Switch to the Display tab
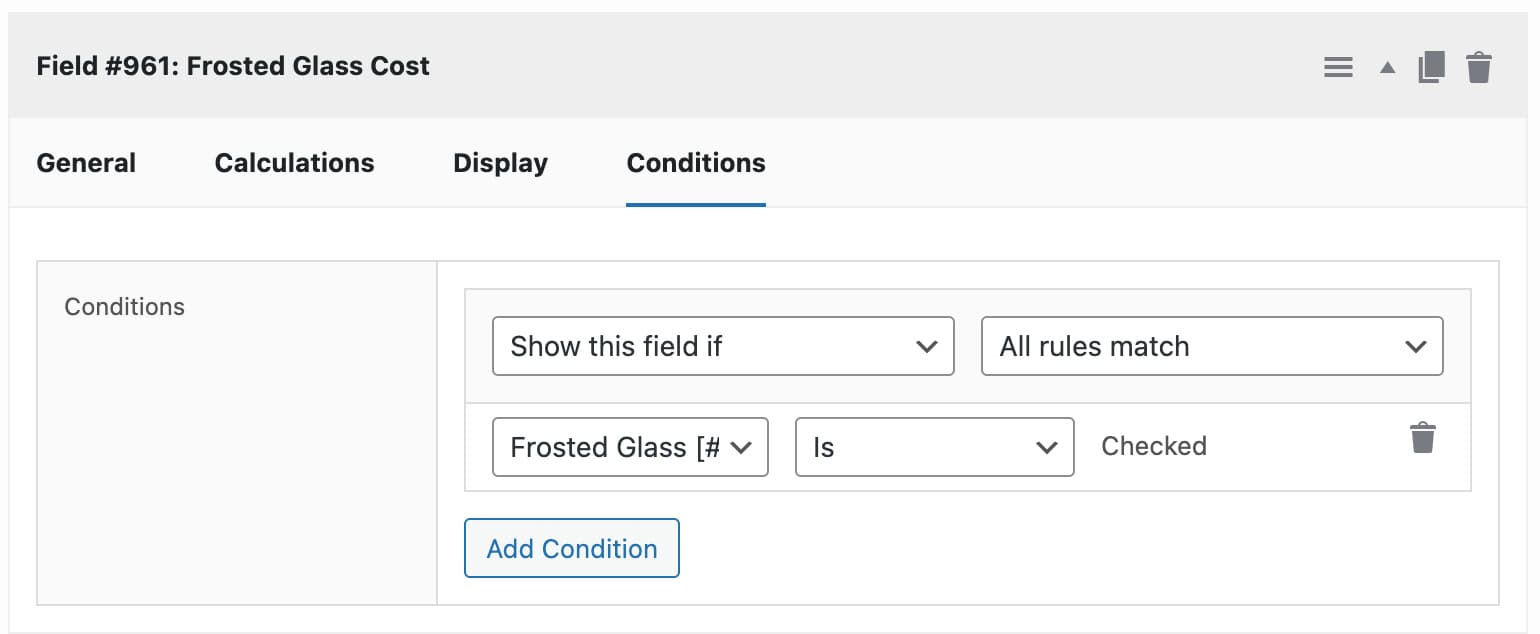Image resolution: width=1540 pixels, height=634 pixels. (x=500, y=162)
